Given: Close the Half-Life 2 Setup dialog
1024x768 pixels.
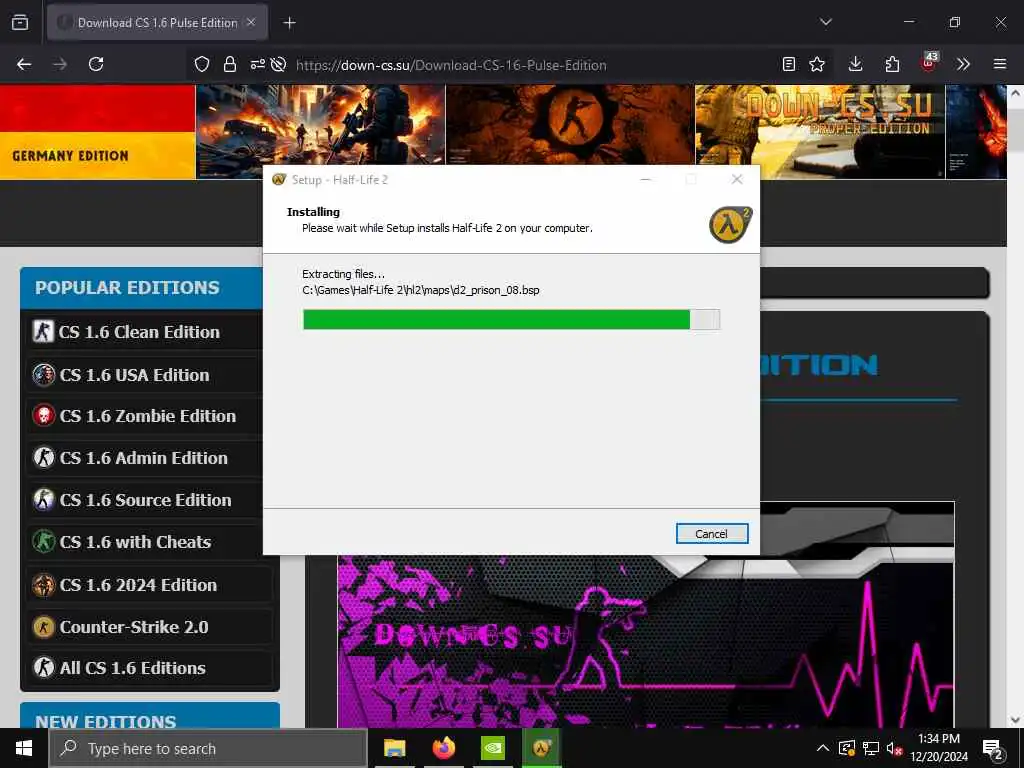Looking at the screenshot, I should pyautogui.click(x=737, y=180).
